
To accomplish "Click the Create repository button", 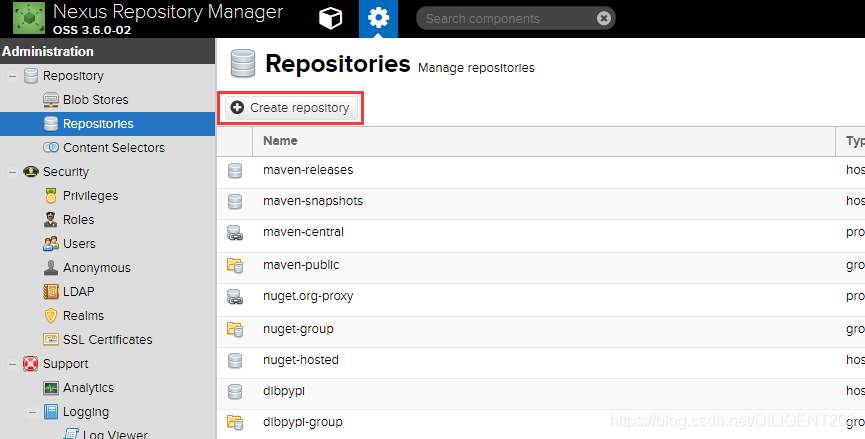I will tap(291, 108).
